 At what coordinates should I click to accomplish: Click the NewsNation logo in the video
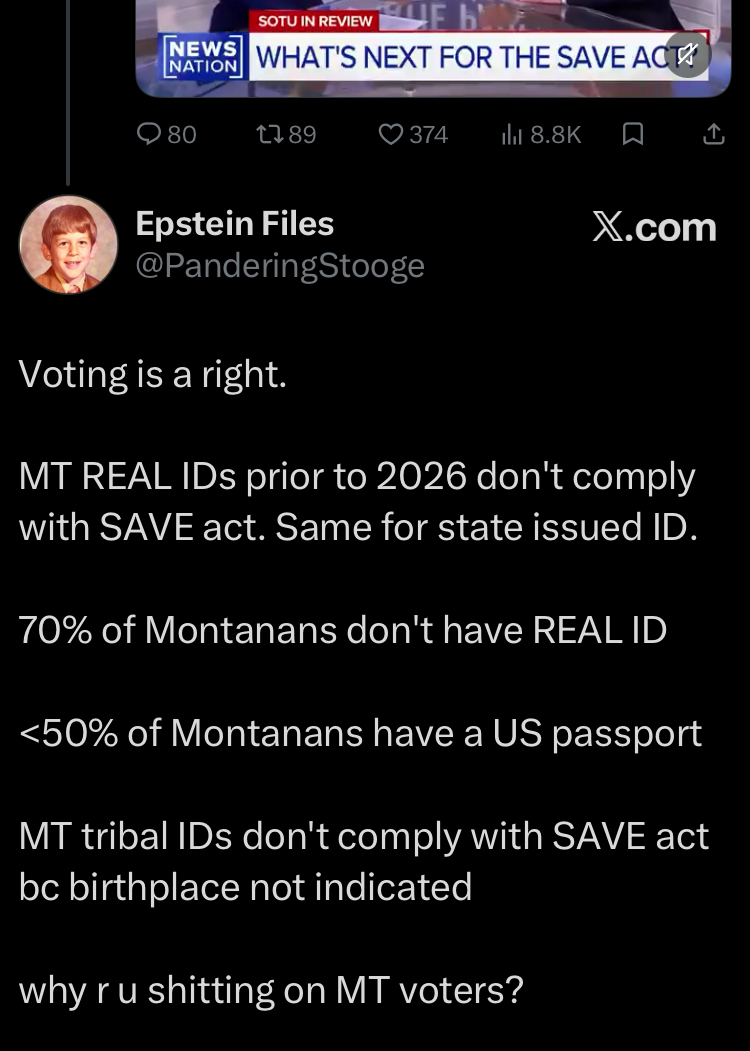pyautogui.click(x=202, y=56)
